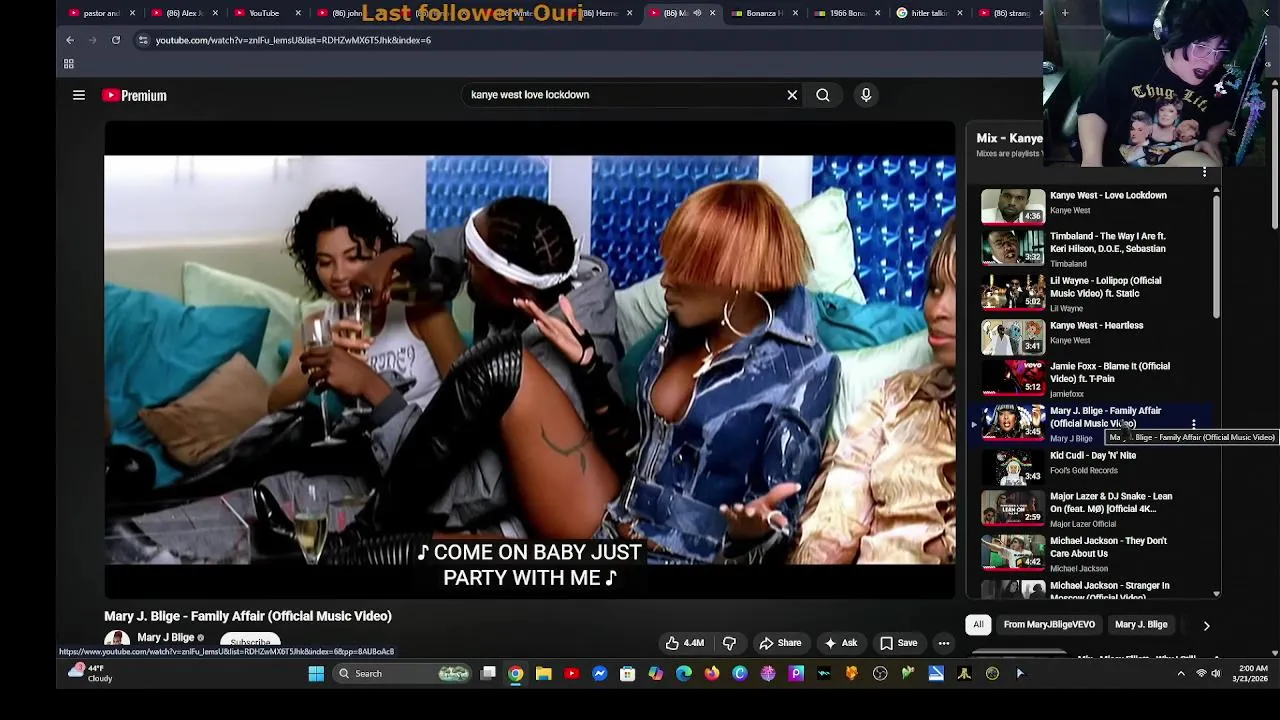Run search with the magnifier button
The height and width of the screenshot is (720, 1280).
pyautogui.click(x=822, y=95)
